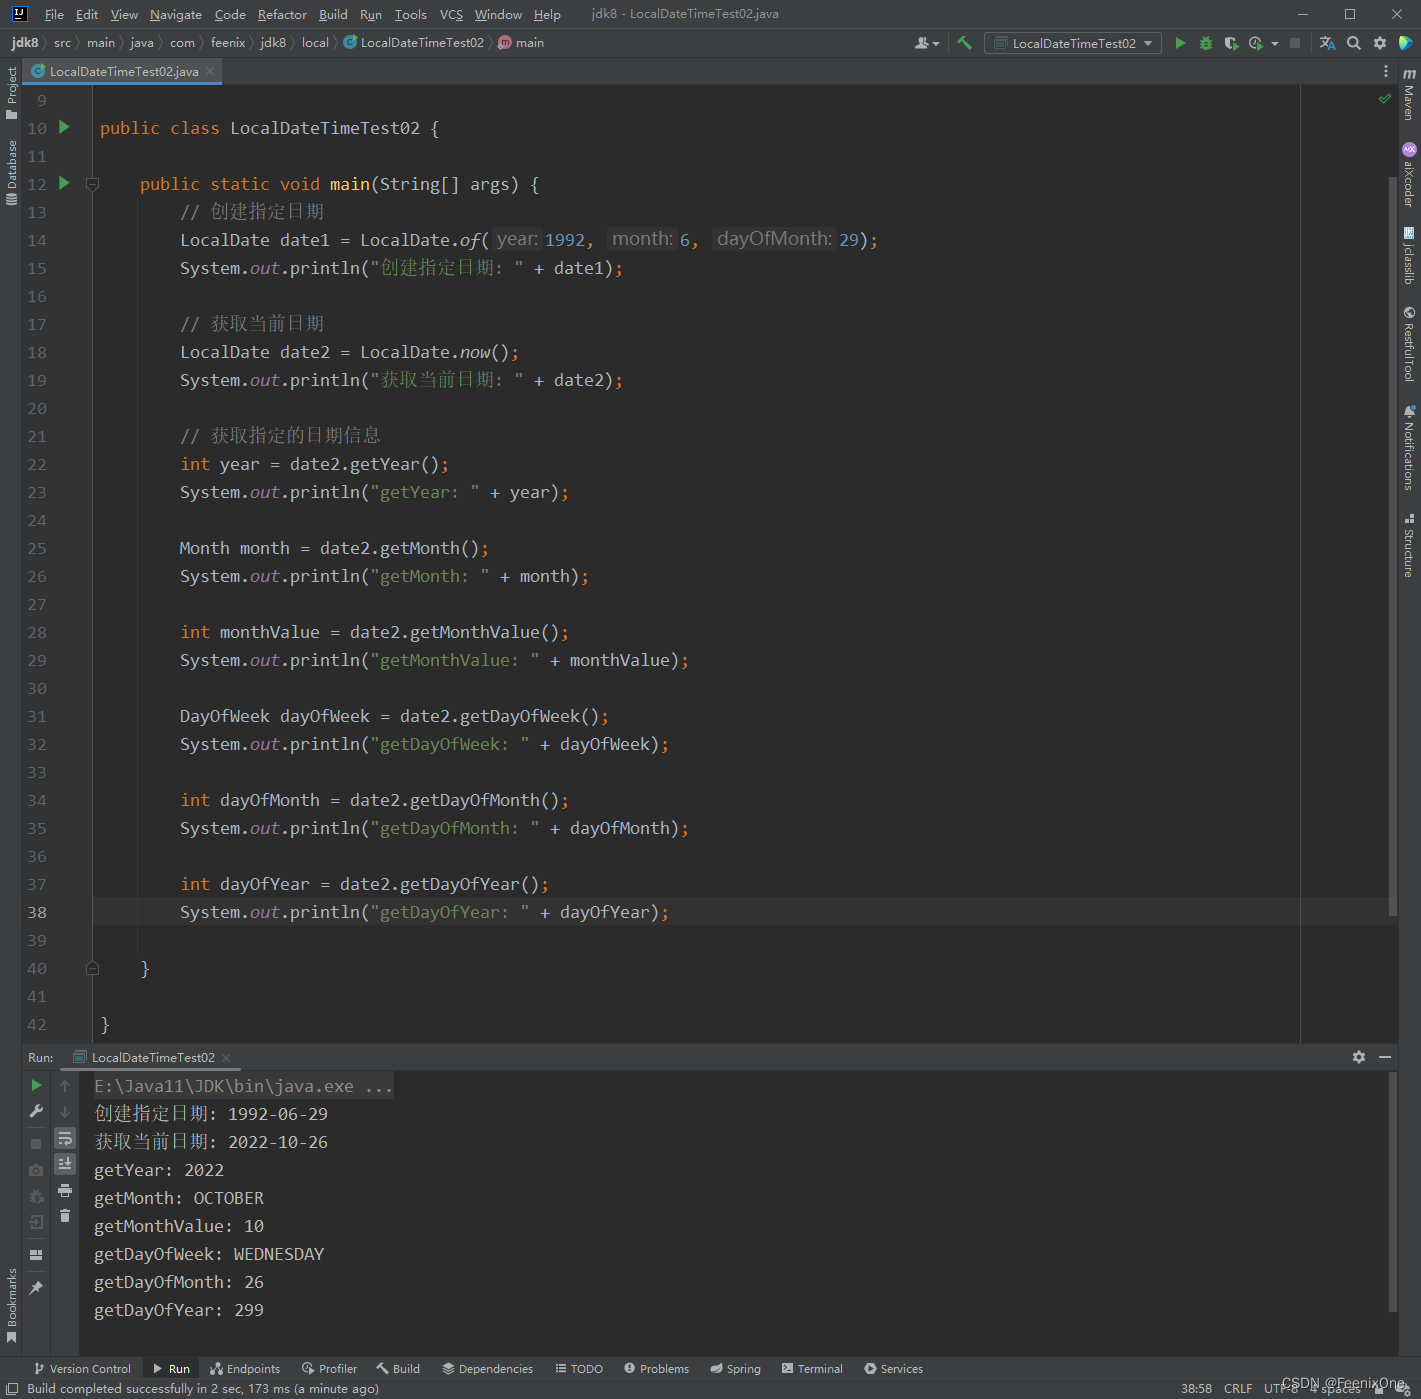The image size is (1421, 1399).
Task: Open the Navigate menu
Action: pyautogui.click(x=176, y=14)
